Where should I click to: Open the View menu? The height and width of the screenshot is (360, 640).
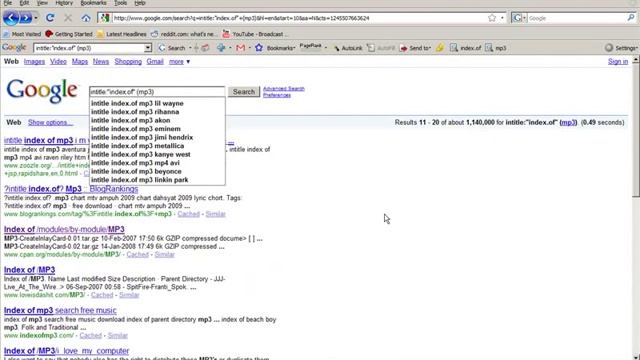pos(42,3)
